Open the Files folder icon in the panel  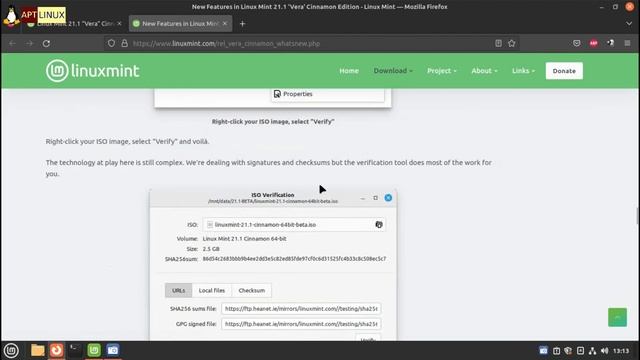(38, 350)
